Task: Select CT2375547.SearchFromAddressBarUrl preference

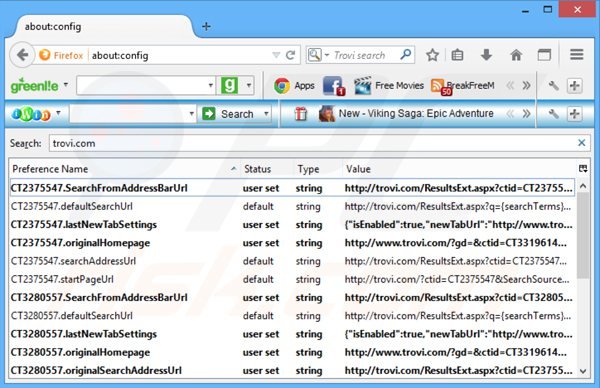Action: click(292, 188)
